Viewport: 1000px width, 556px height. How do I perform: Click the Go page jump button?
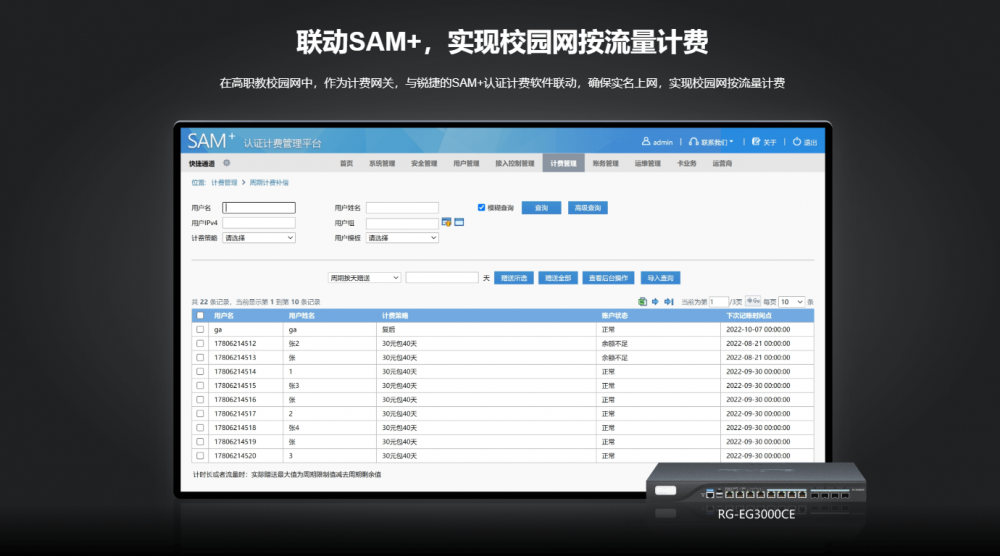tap(753, 301)
